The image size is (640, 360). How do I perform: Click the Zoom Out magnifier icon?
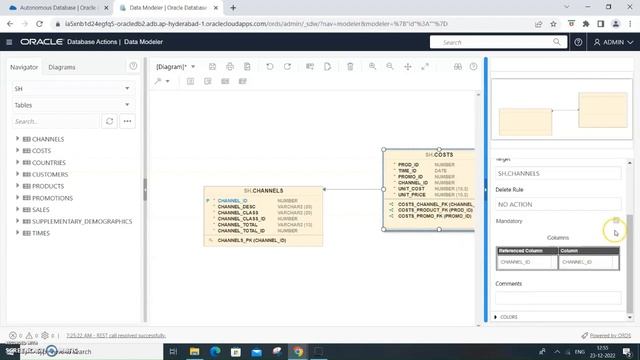pyautogui.click(x=390, y=67)
